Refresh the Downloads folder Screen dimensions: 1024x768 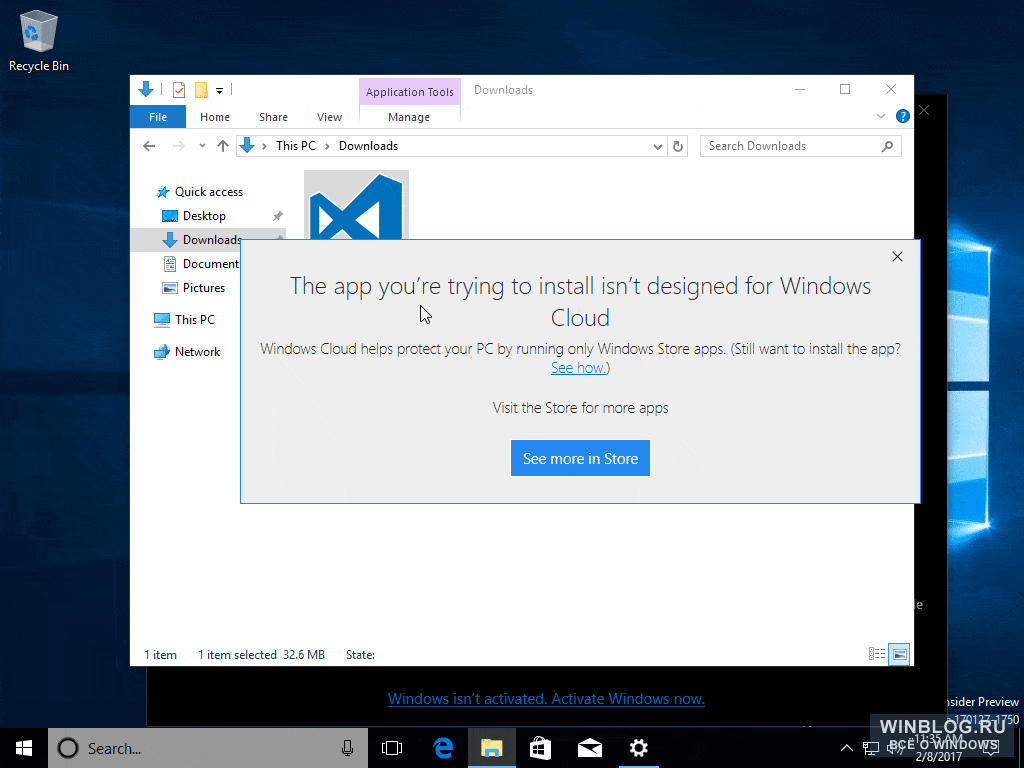pos(678,146)
